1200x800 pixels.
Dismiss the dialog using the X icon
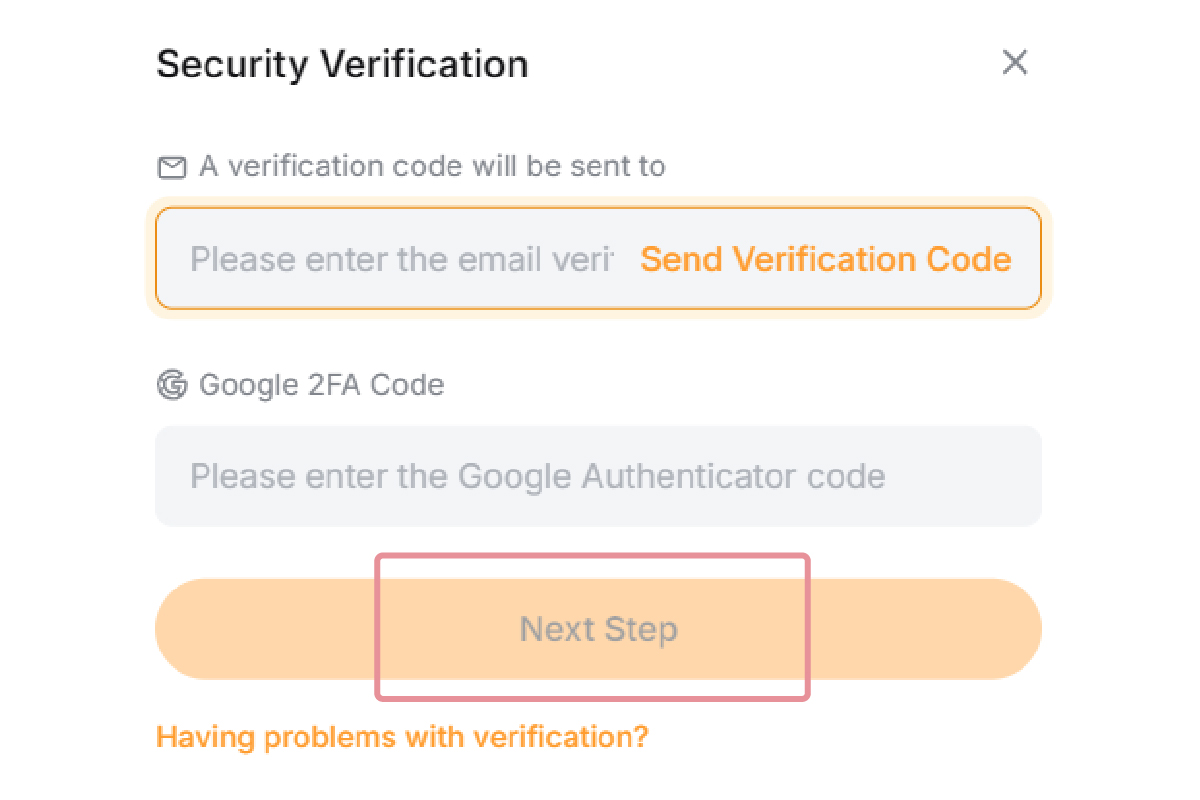point(1015,63)
